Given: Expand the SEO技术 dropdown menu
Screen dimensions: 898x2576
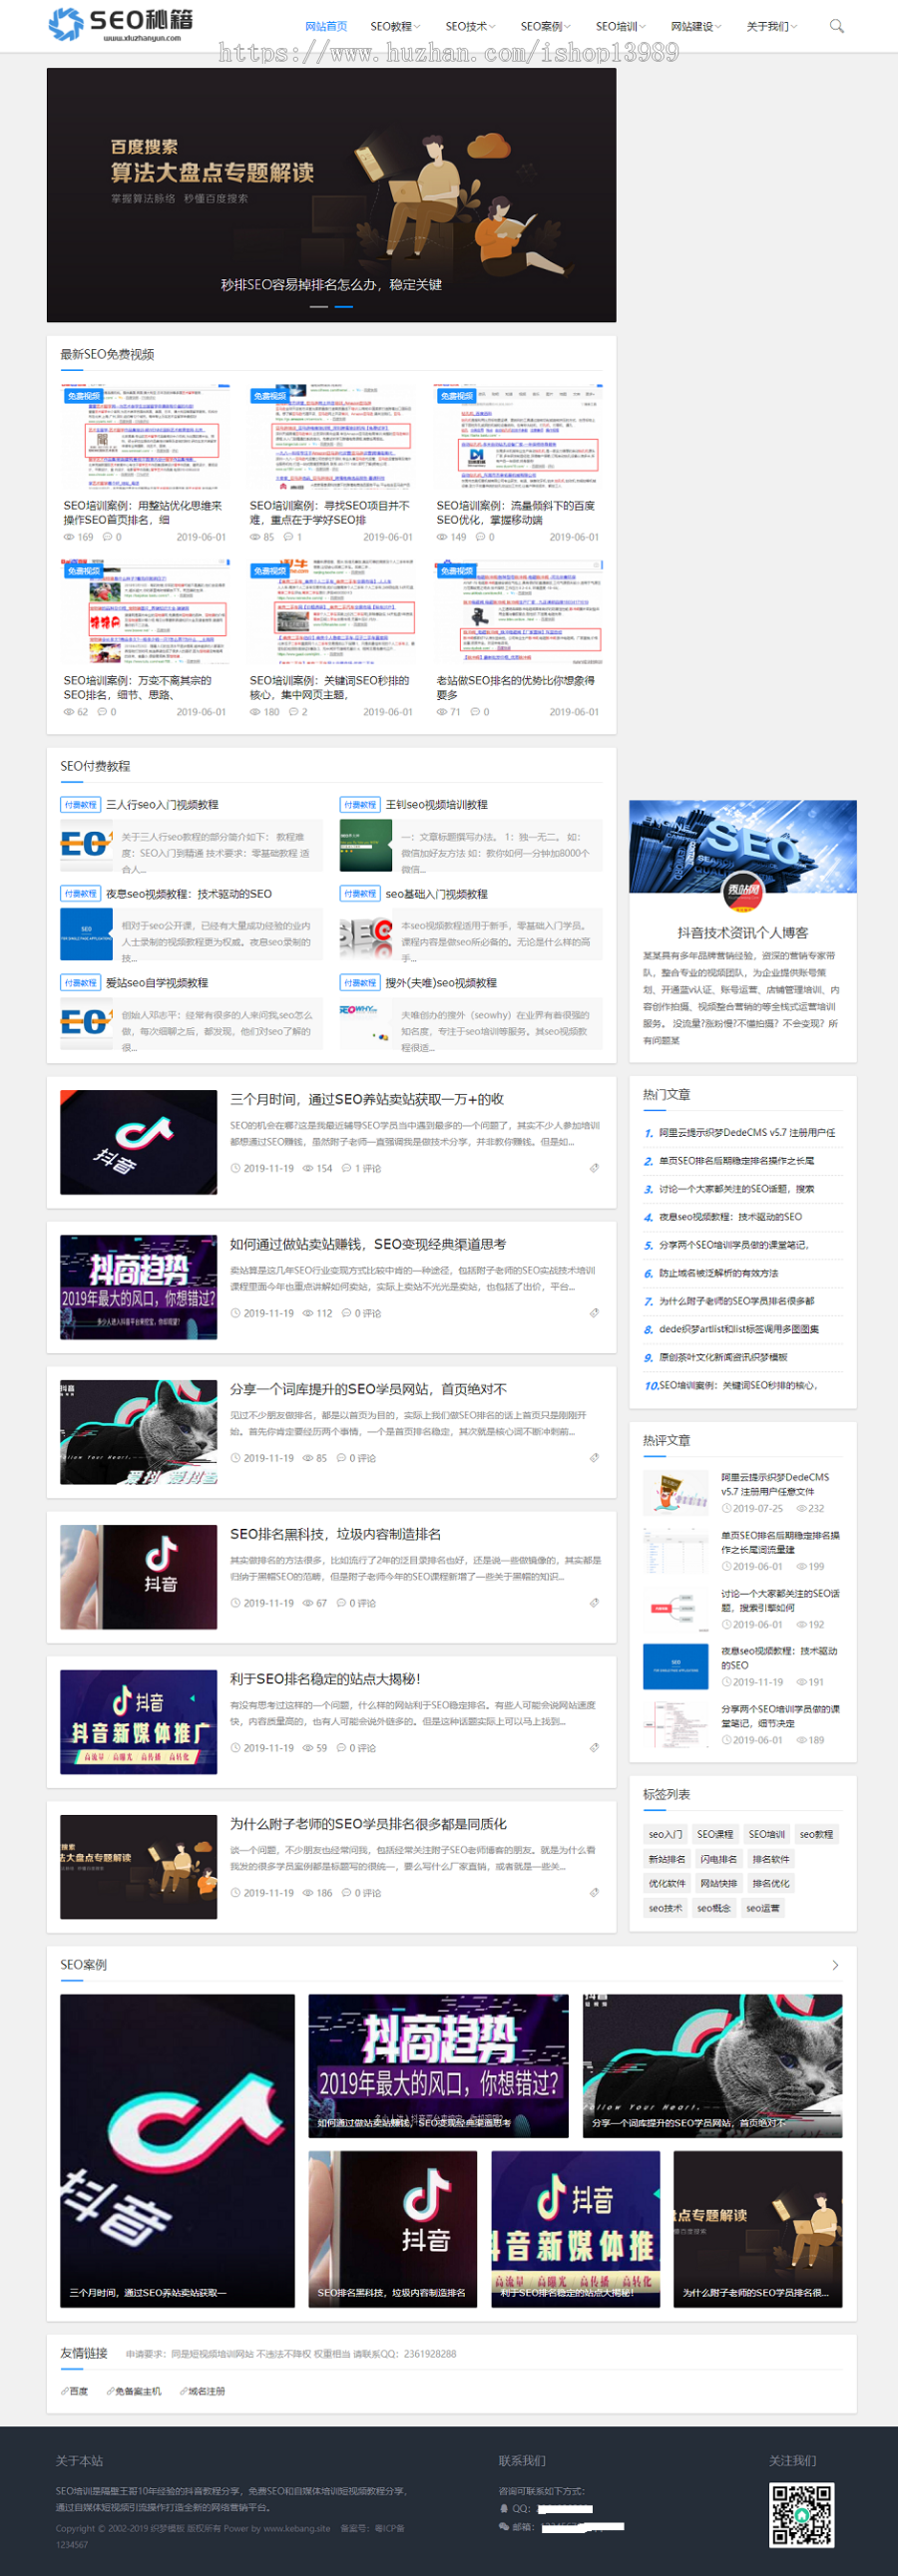Looking at the screenshot, I should 470,26.
